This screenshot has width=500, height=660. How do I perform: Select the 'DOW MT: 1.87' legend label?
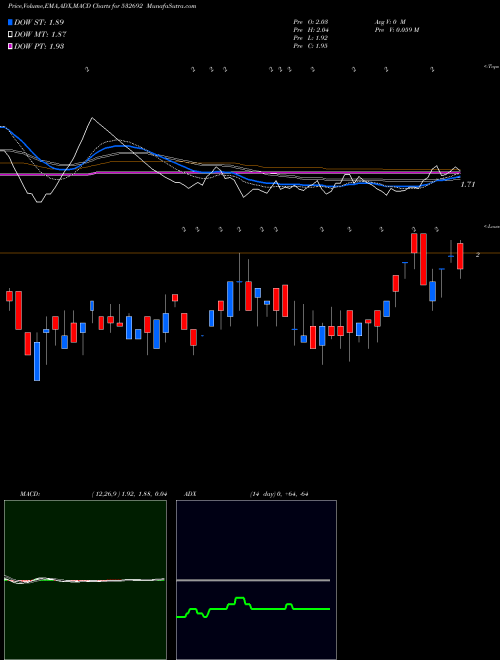pyautogui.click(x=40, y=35)
